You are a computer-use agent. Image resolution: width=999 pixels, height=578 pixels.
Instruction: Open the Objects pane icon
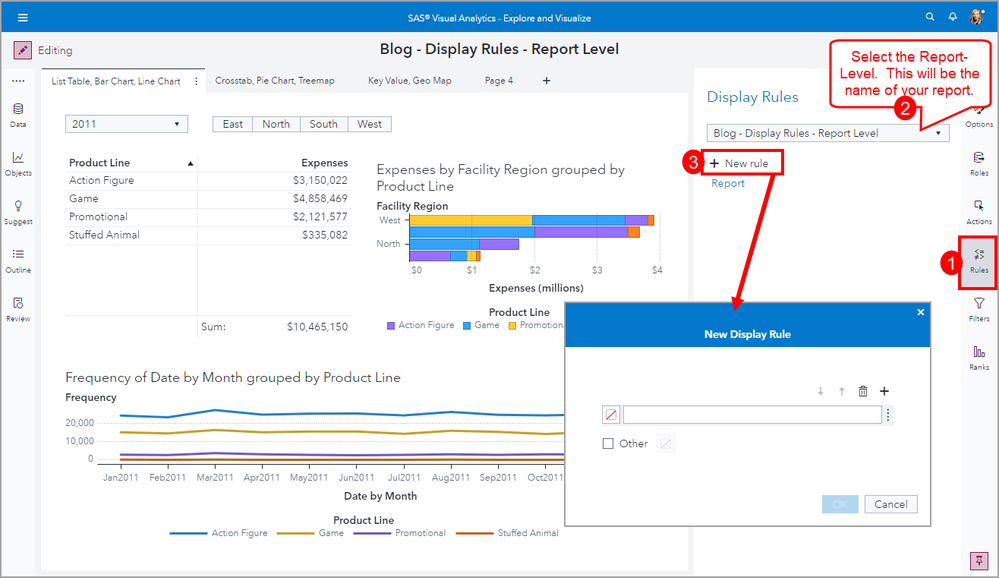18,162
